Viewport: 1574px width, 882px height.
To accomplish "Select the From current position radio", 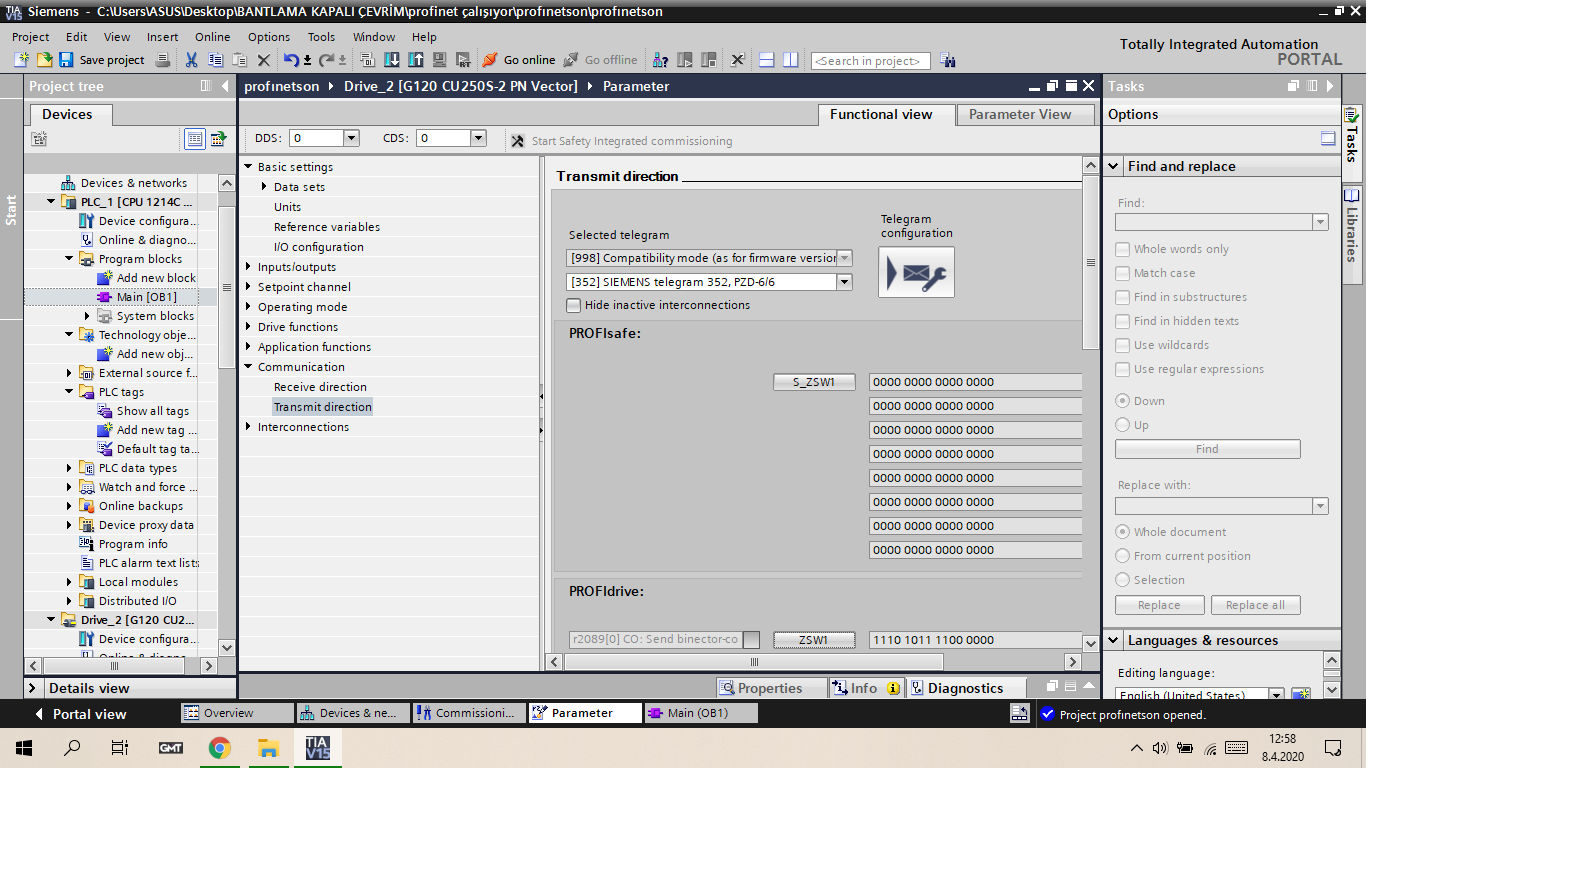I will (x=1122, y=556).
